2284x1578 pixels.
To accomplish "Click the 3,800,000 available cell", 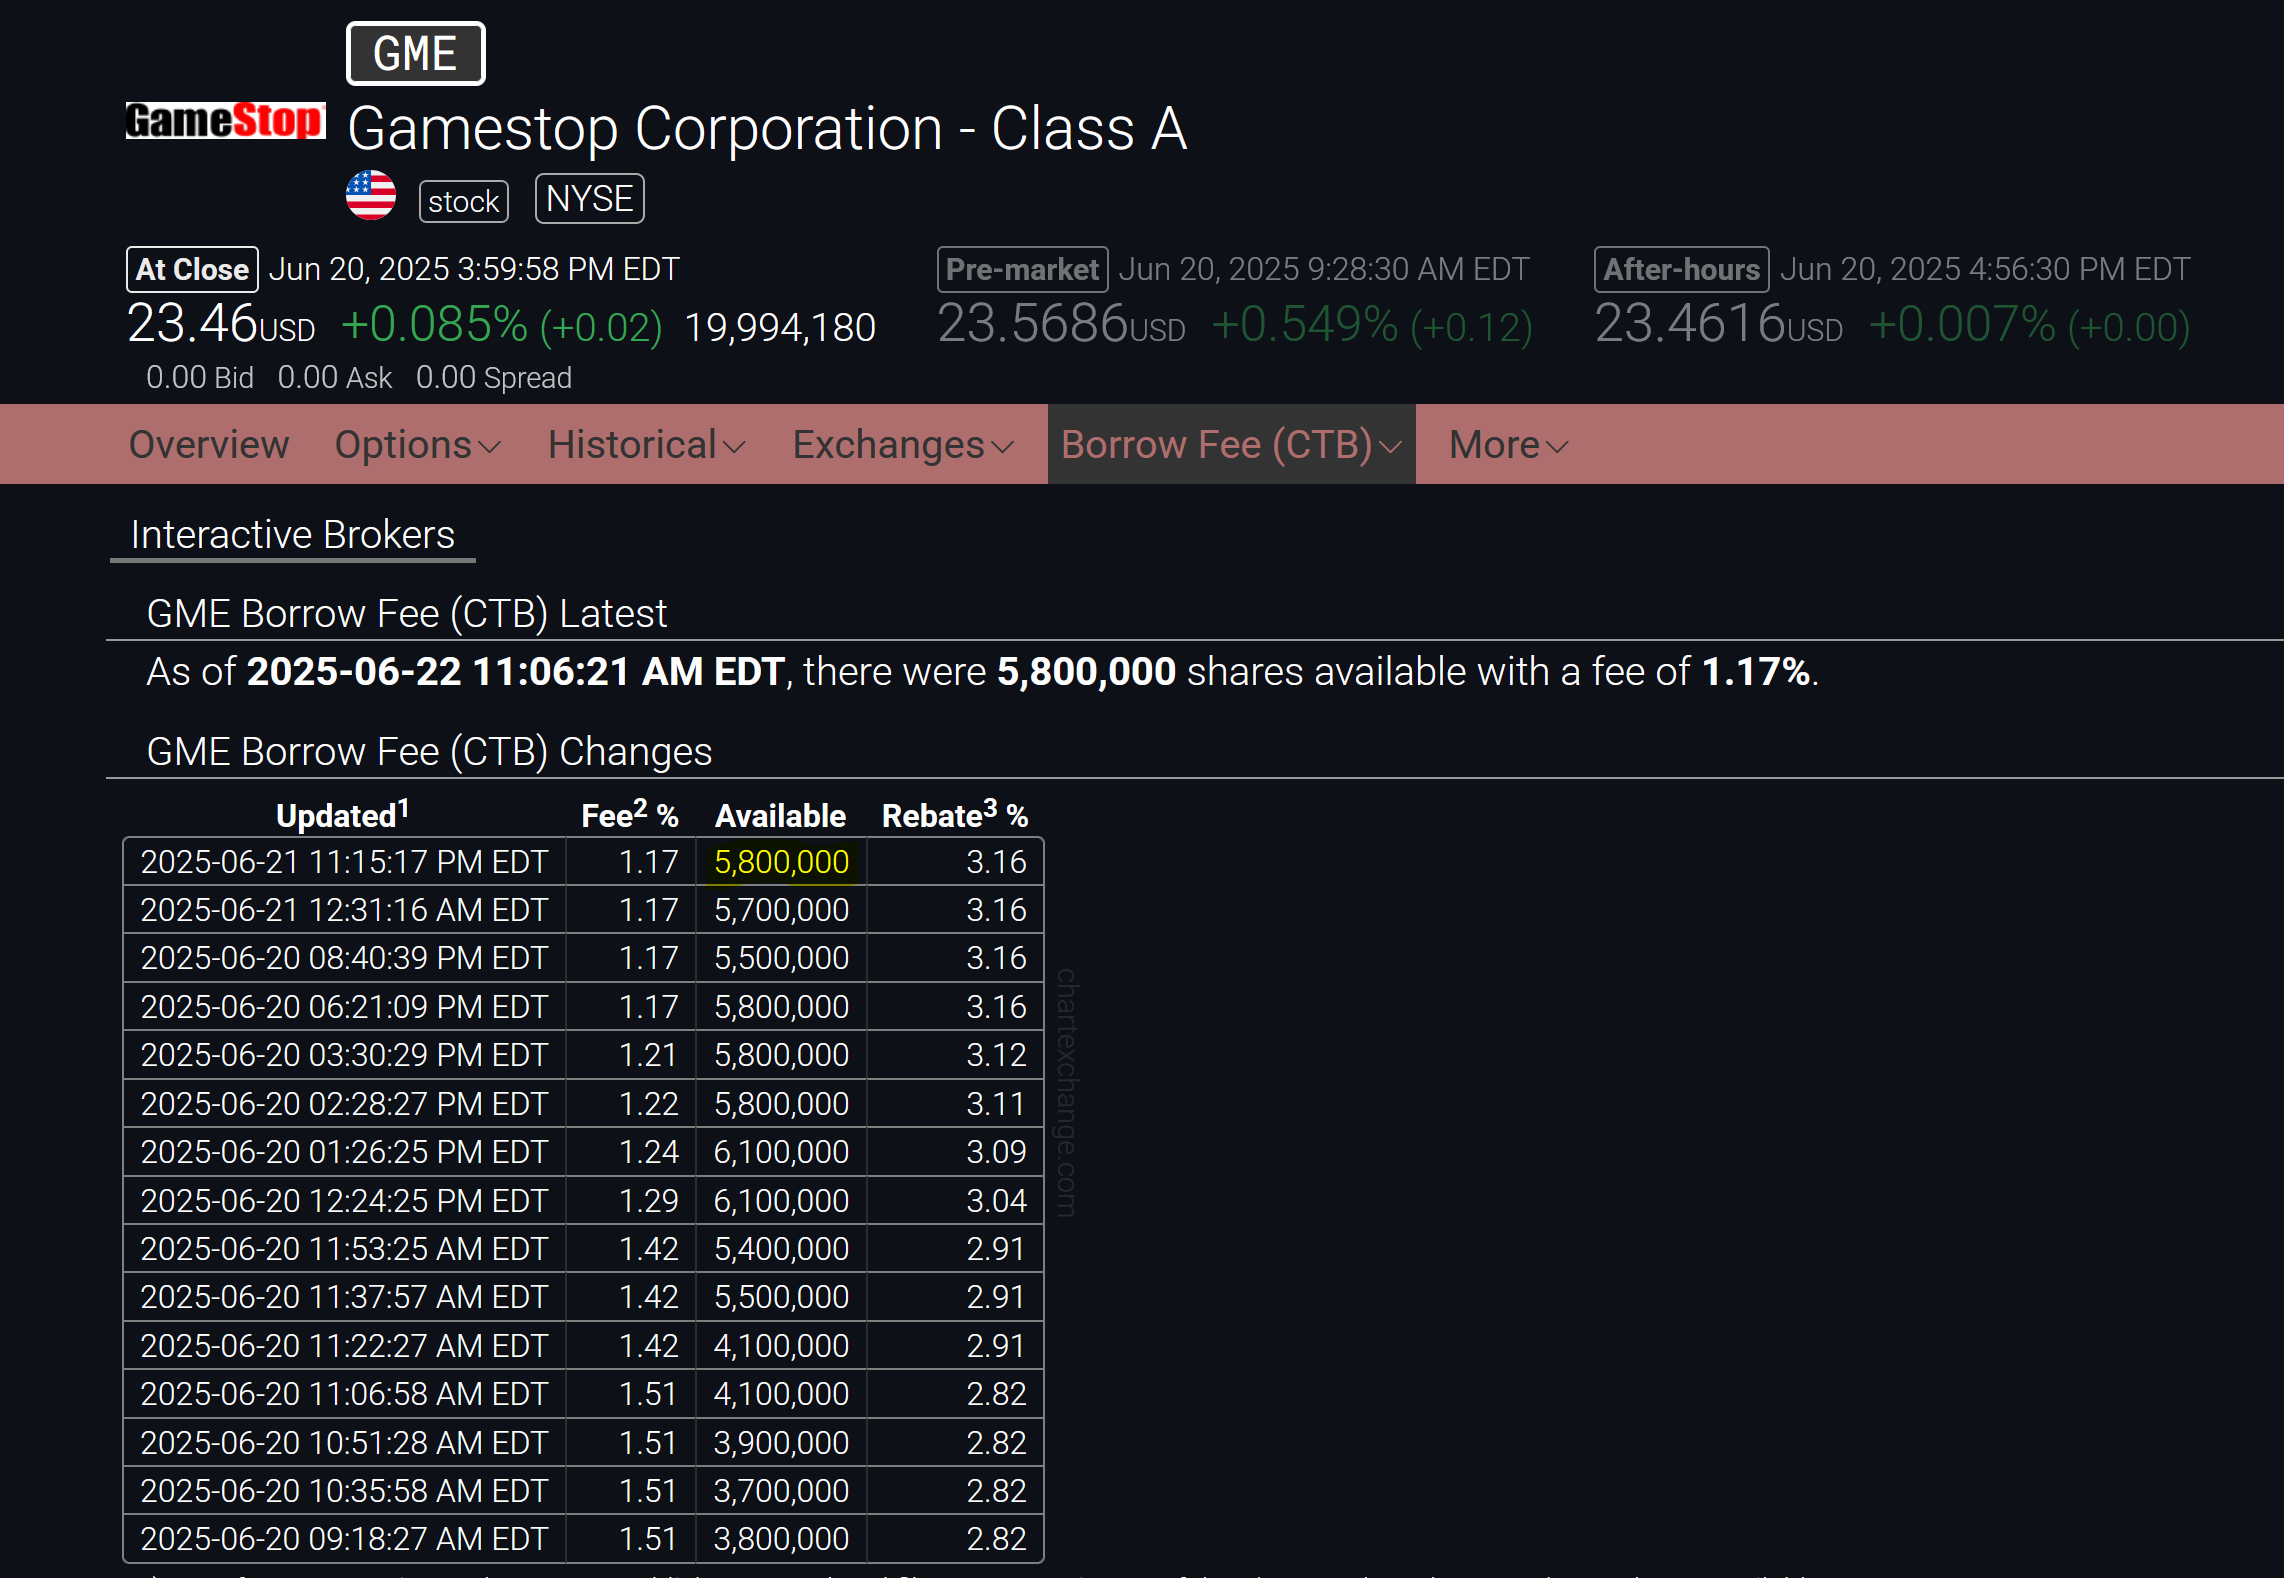I will [781, 1539].
